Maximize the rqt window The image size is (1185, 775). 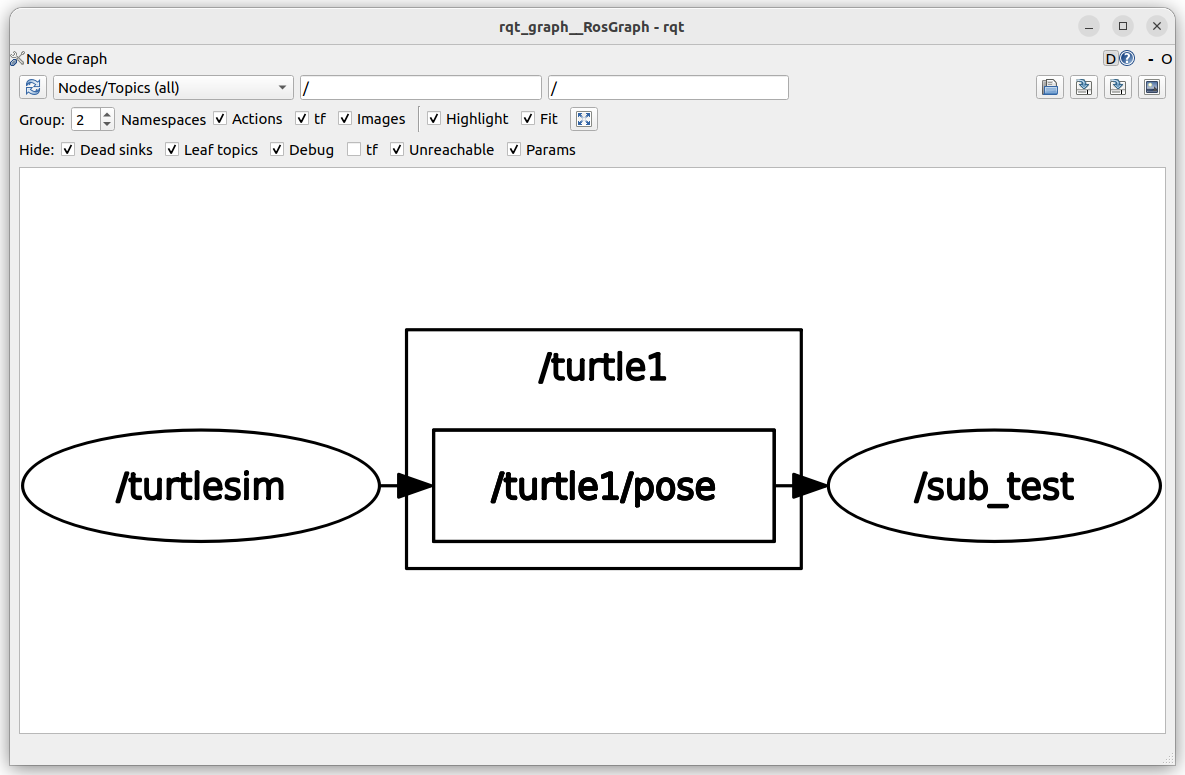click(x=1123, y=26)
